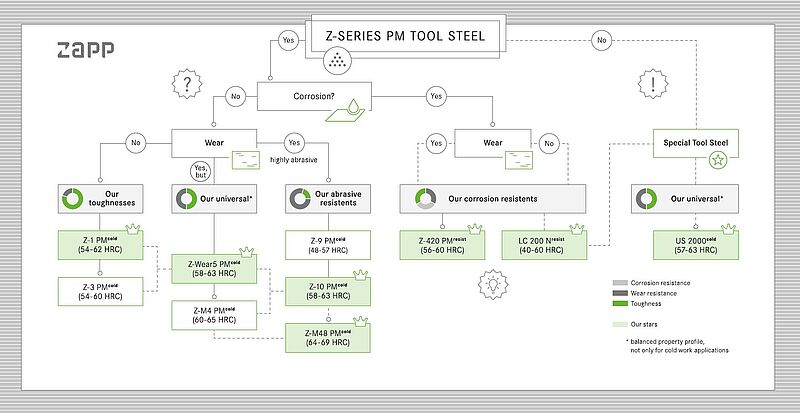Click the Toughness legend swatch
Image resolution: width=800 pixels, height=413 pixels.
tap(619, 304)
